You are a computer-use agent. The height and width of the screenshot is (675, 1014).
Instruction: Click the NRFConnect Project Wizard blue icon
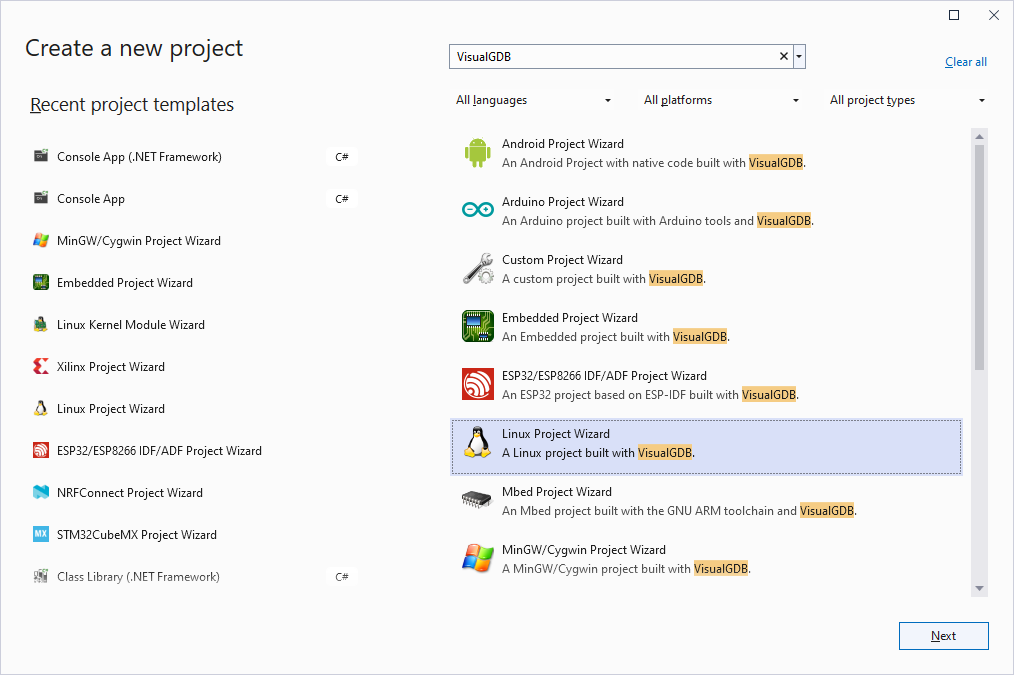pyautogui.click(x=41, y=492)
